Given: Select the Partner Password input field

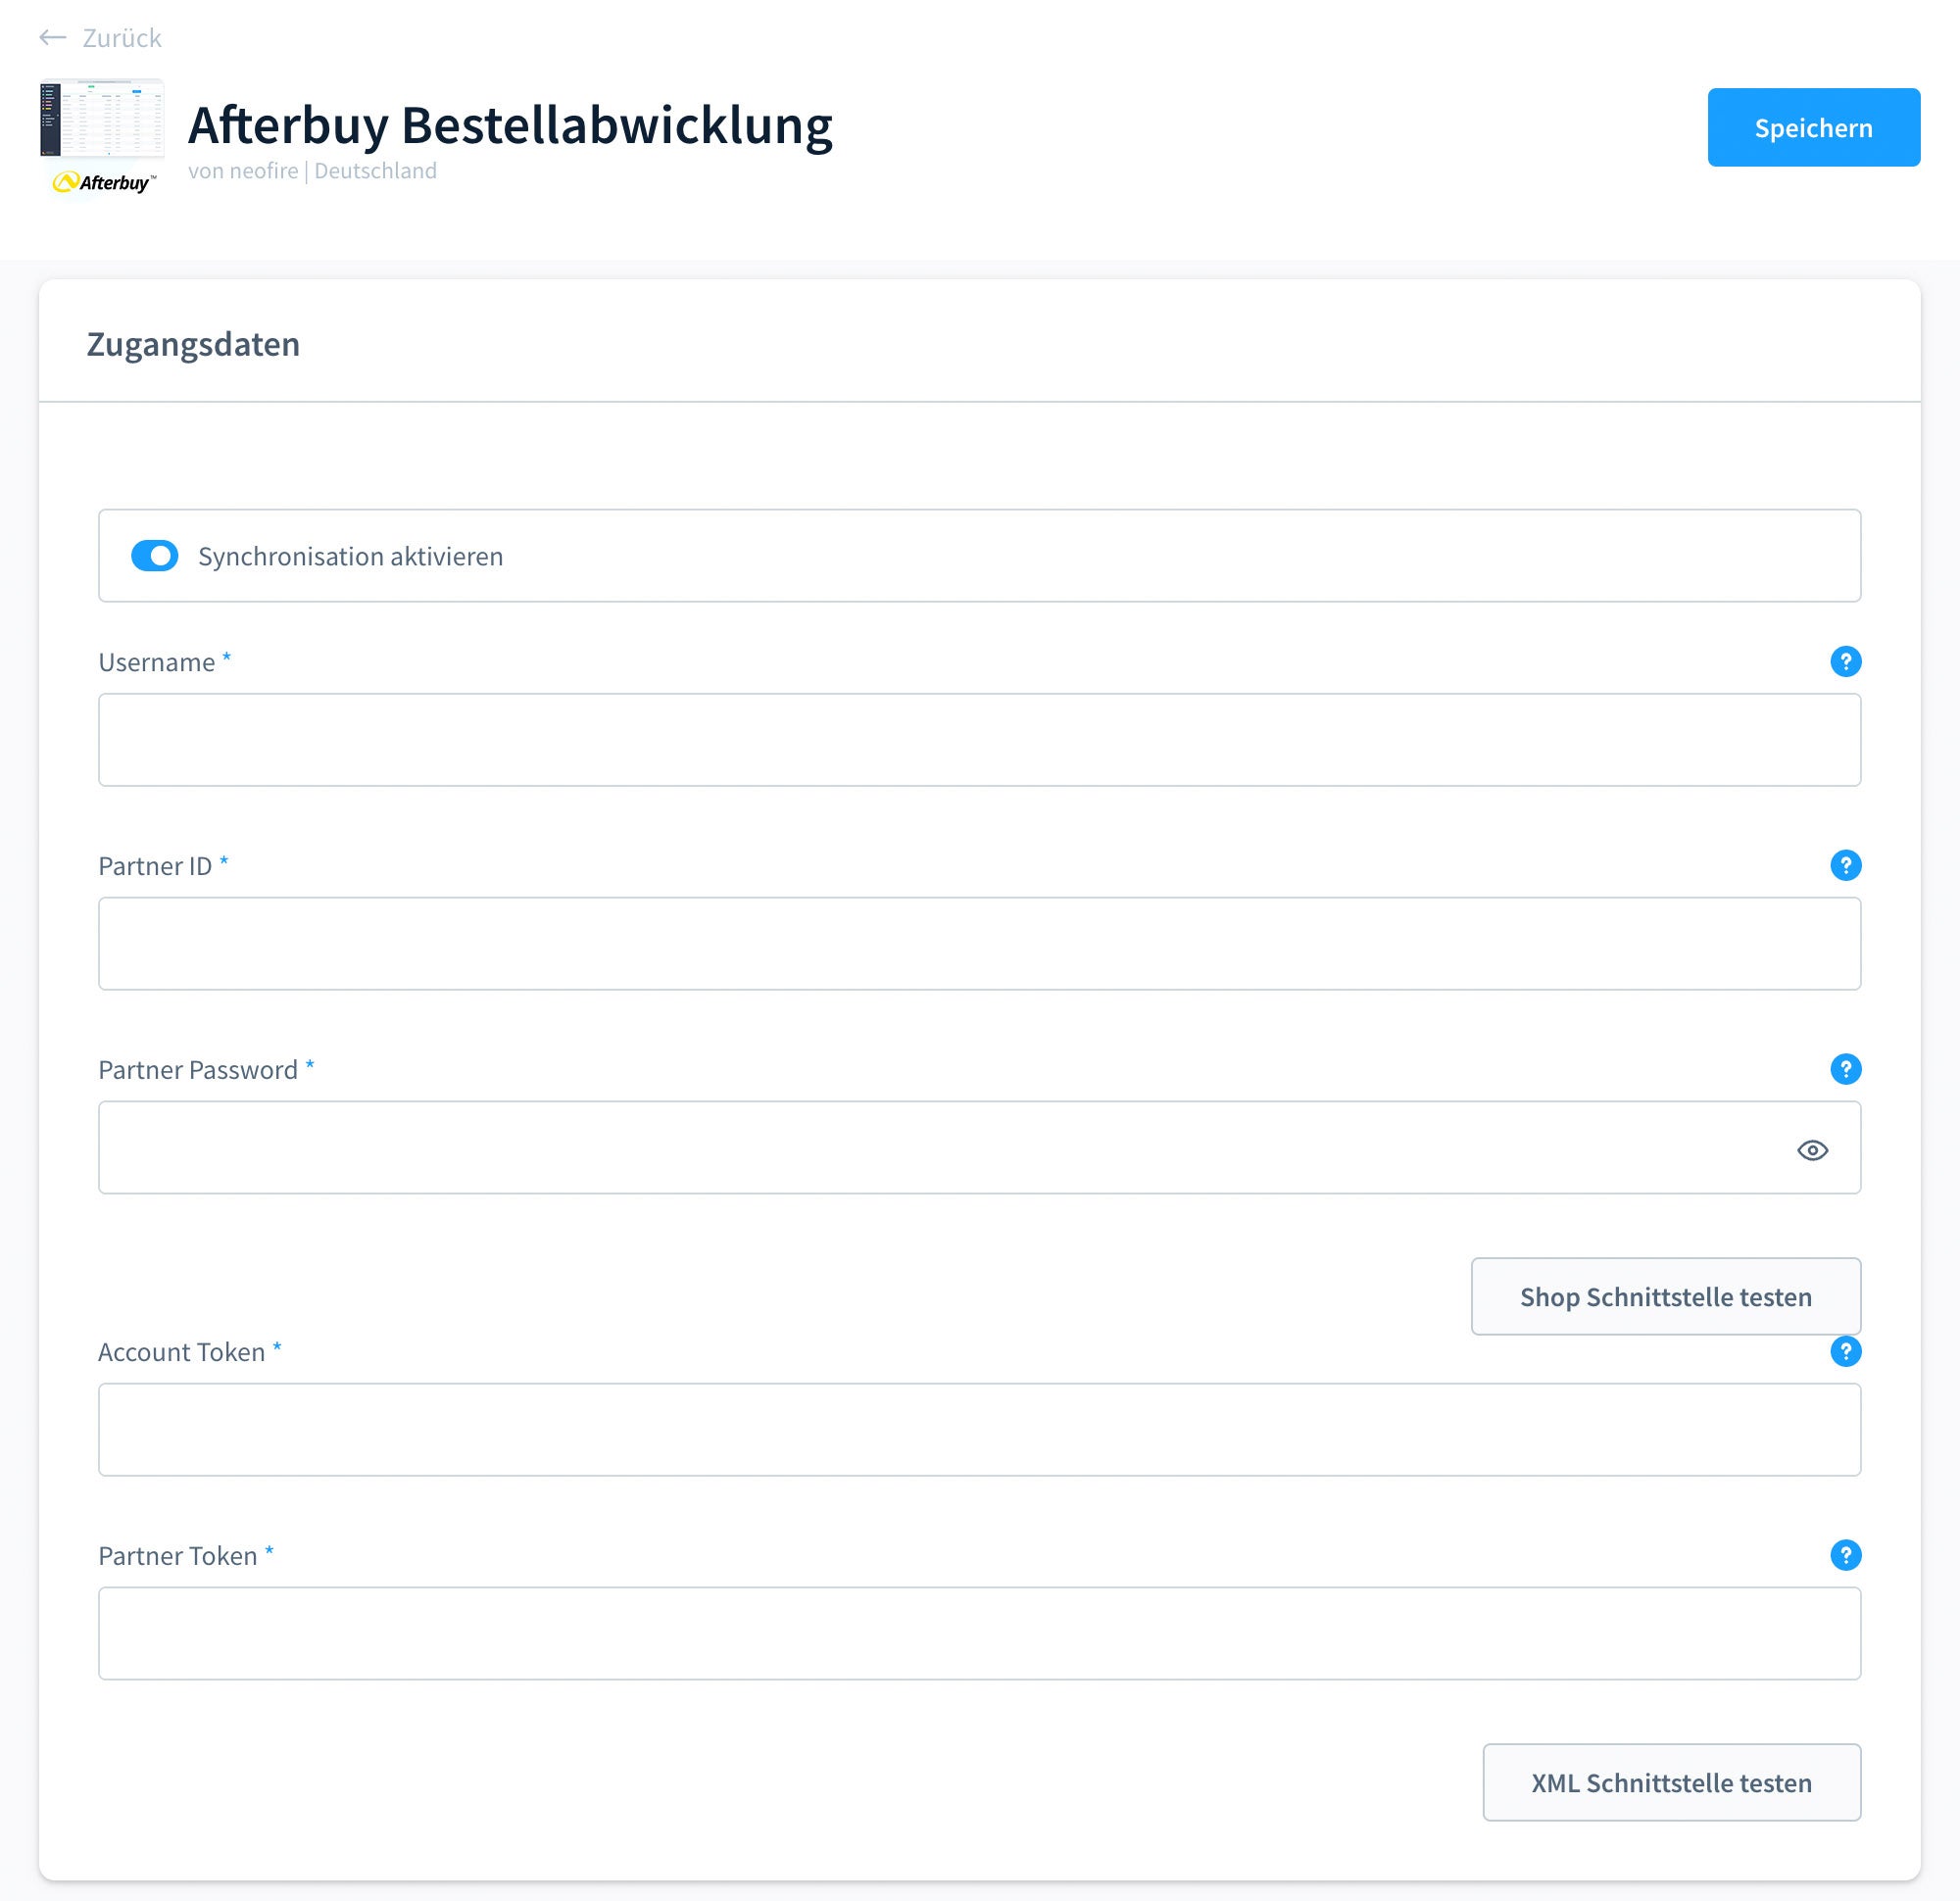Looking at the screenshot, I should point(979,1148).
